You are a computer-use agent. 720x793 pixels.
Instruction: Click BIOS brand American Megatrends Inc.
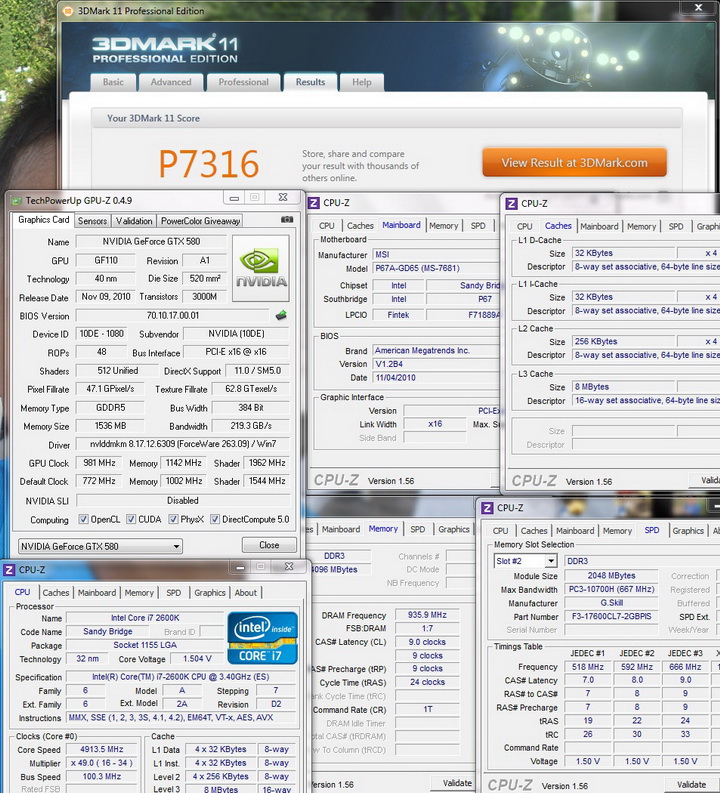tap(436, 350)
